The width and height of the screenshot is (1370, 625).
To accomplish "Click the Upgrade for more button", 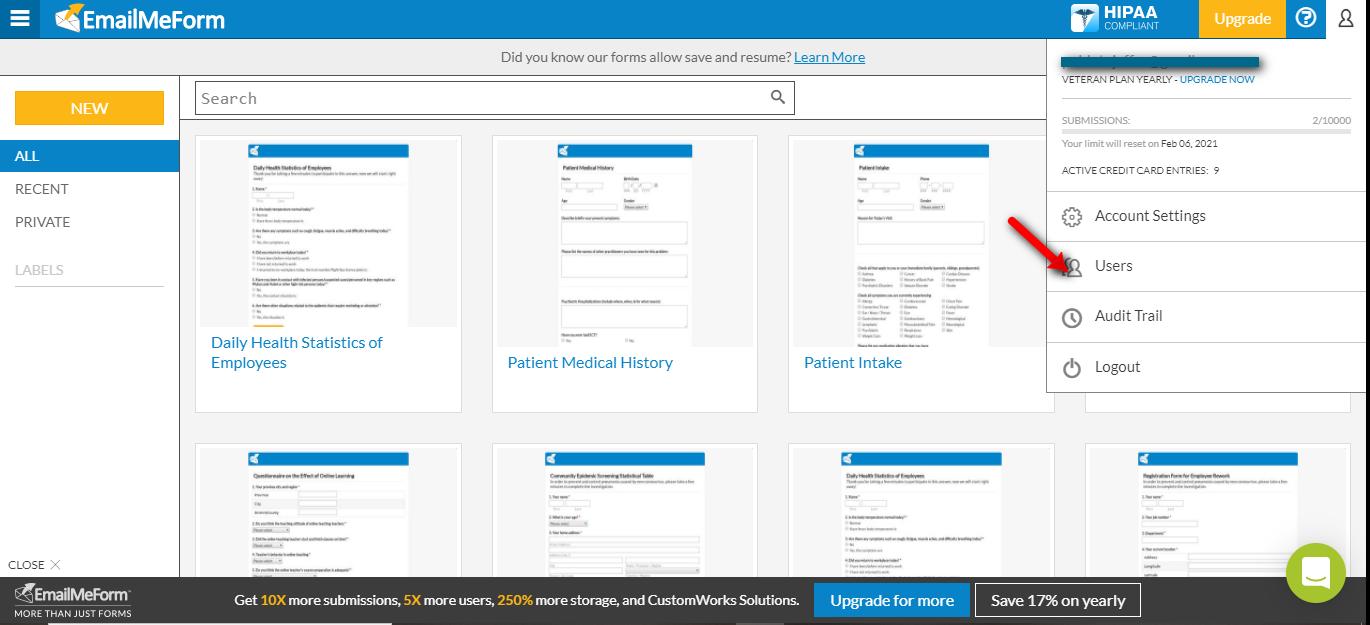I will point(891,601).
